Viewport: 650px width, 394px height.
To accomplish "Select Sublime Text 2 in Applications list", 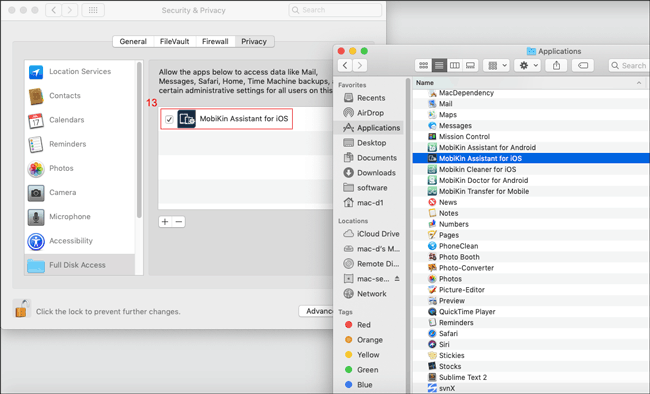I will (531, 377).
